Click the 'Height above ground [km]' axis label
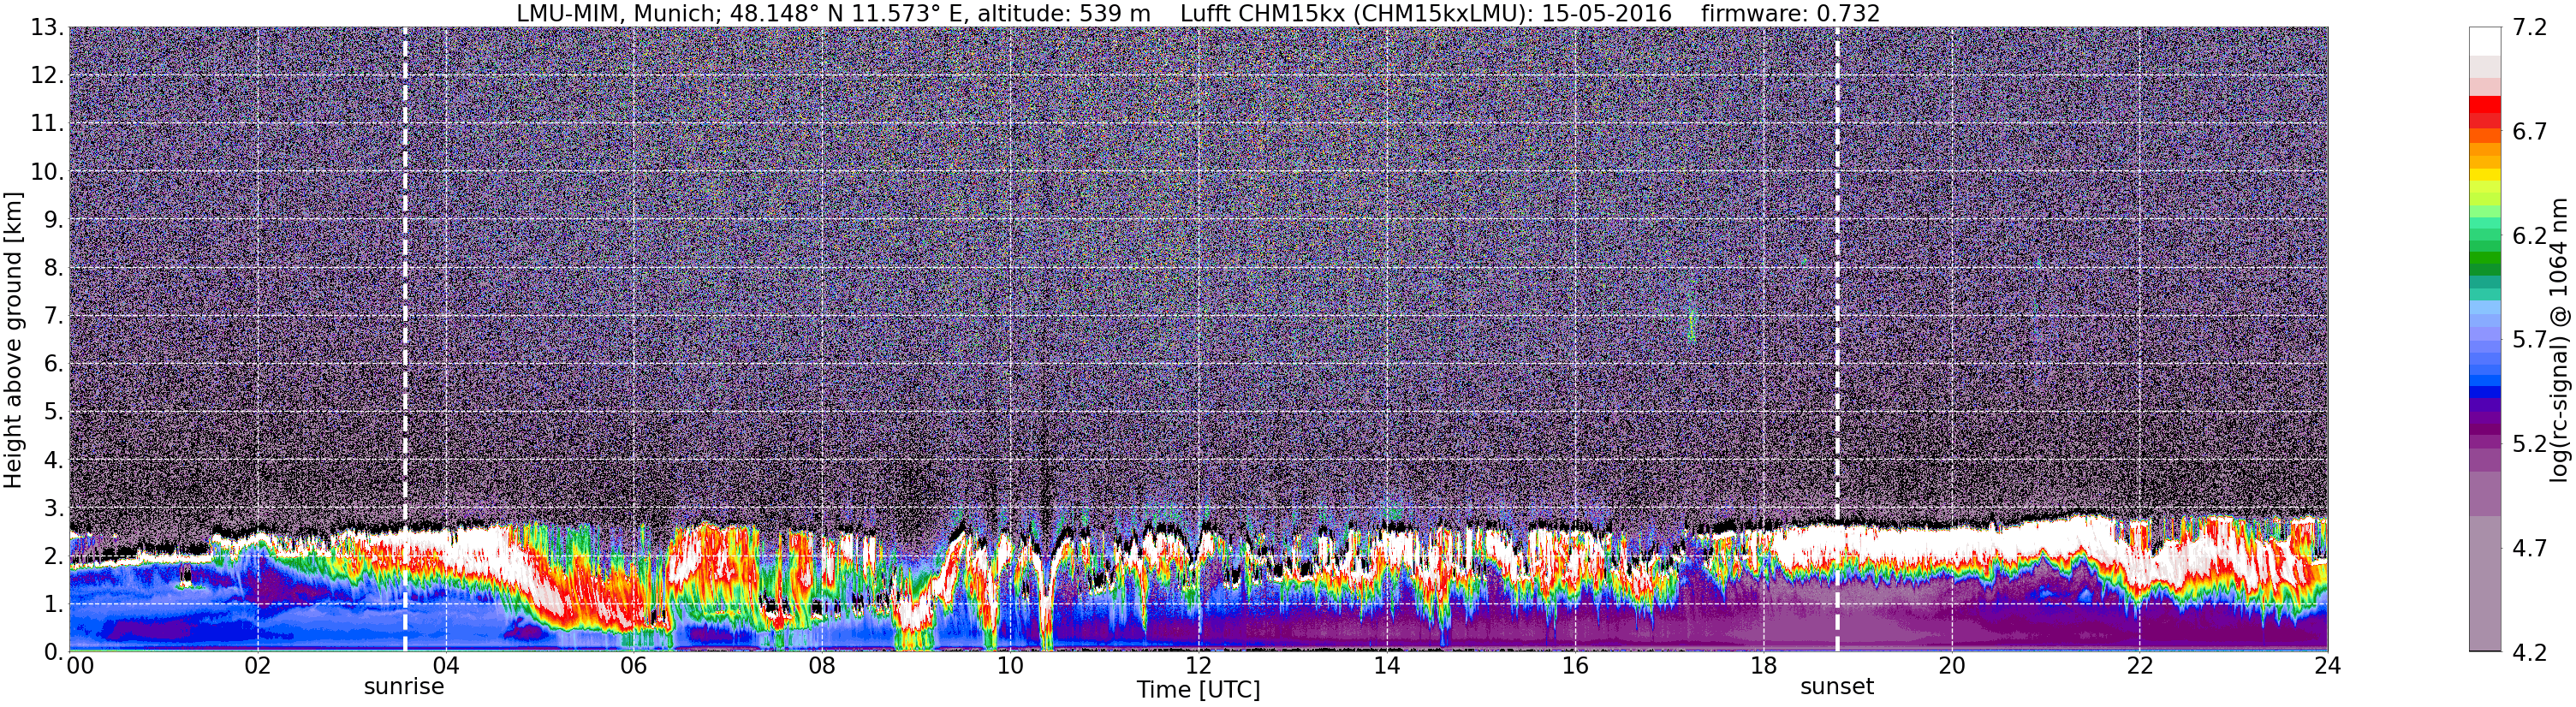2576x707 pixels. pos(13,340)
